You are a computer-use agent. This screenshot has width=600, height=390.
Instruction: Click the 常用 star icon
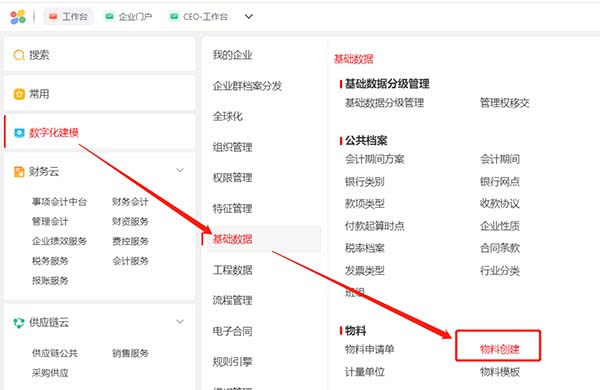[x=19, y=94]
